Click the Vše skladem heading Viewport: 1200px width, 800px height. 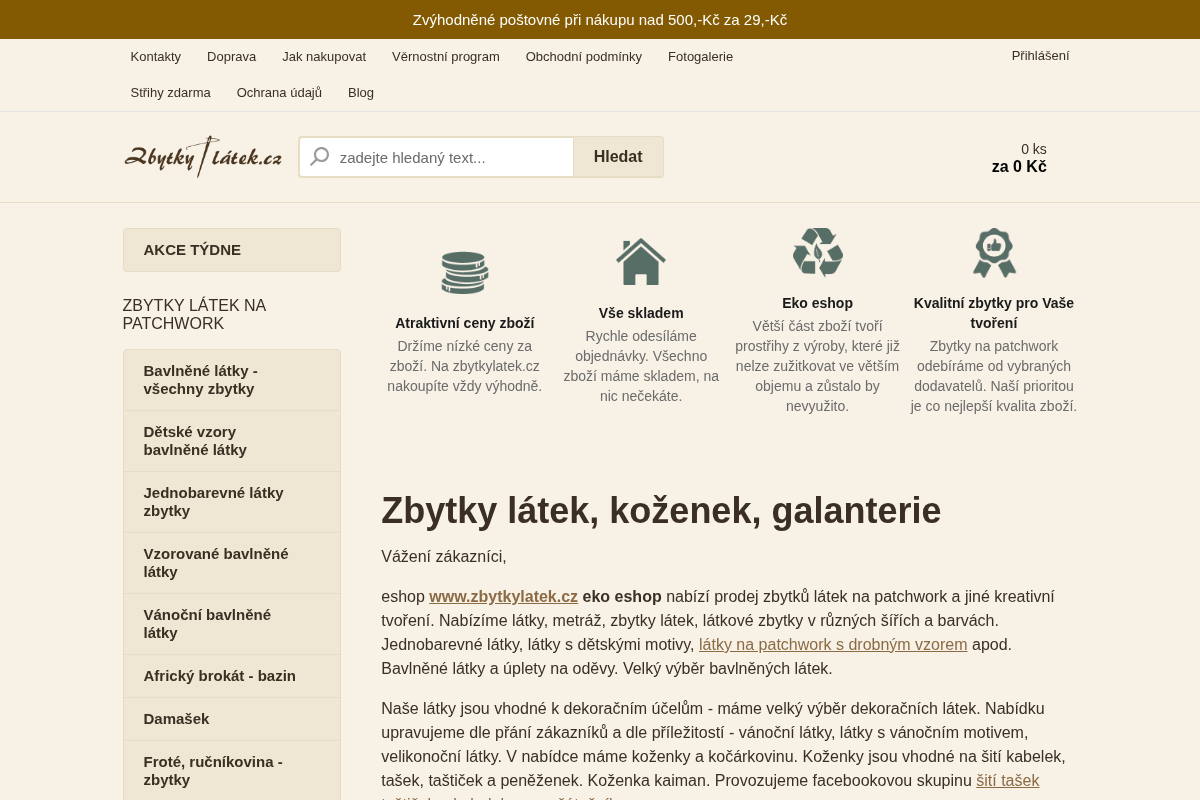[641, 313]
